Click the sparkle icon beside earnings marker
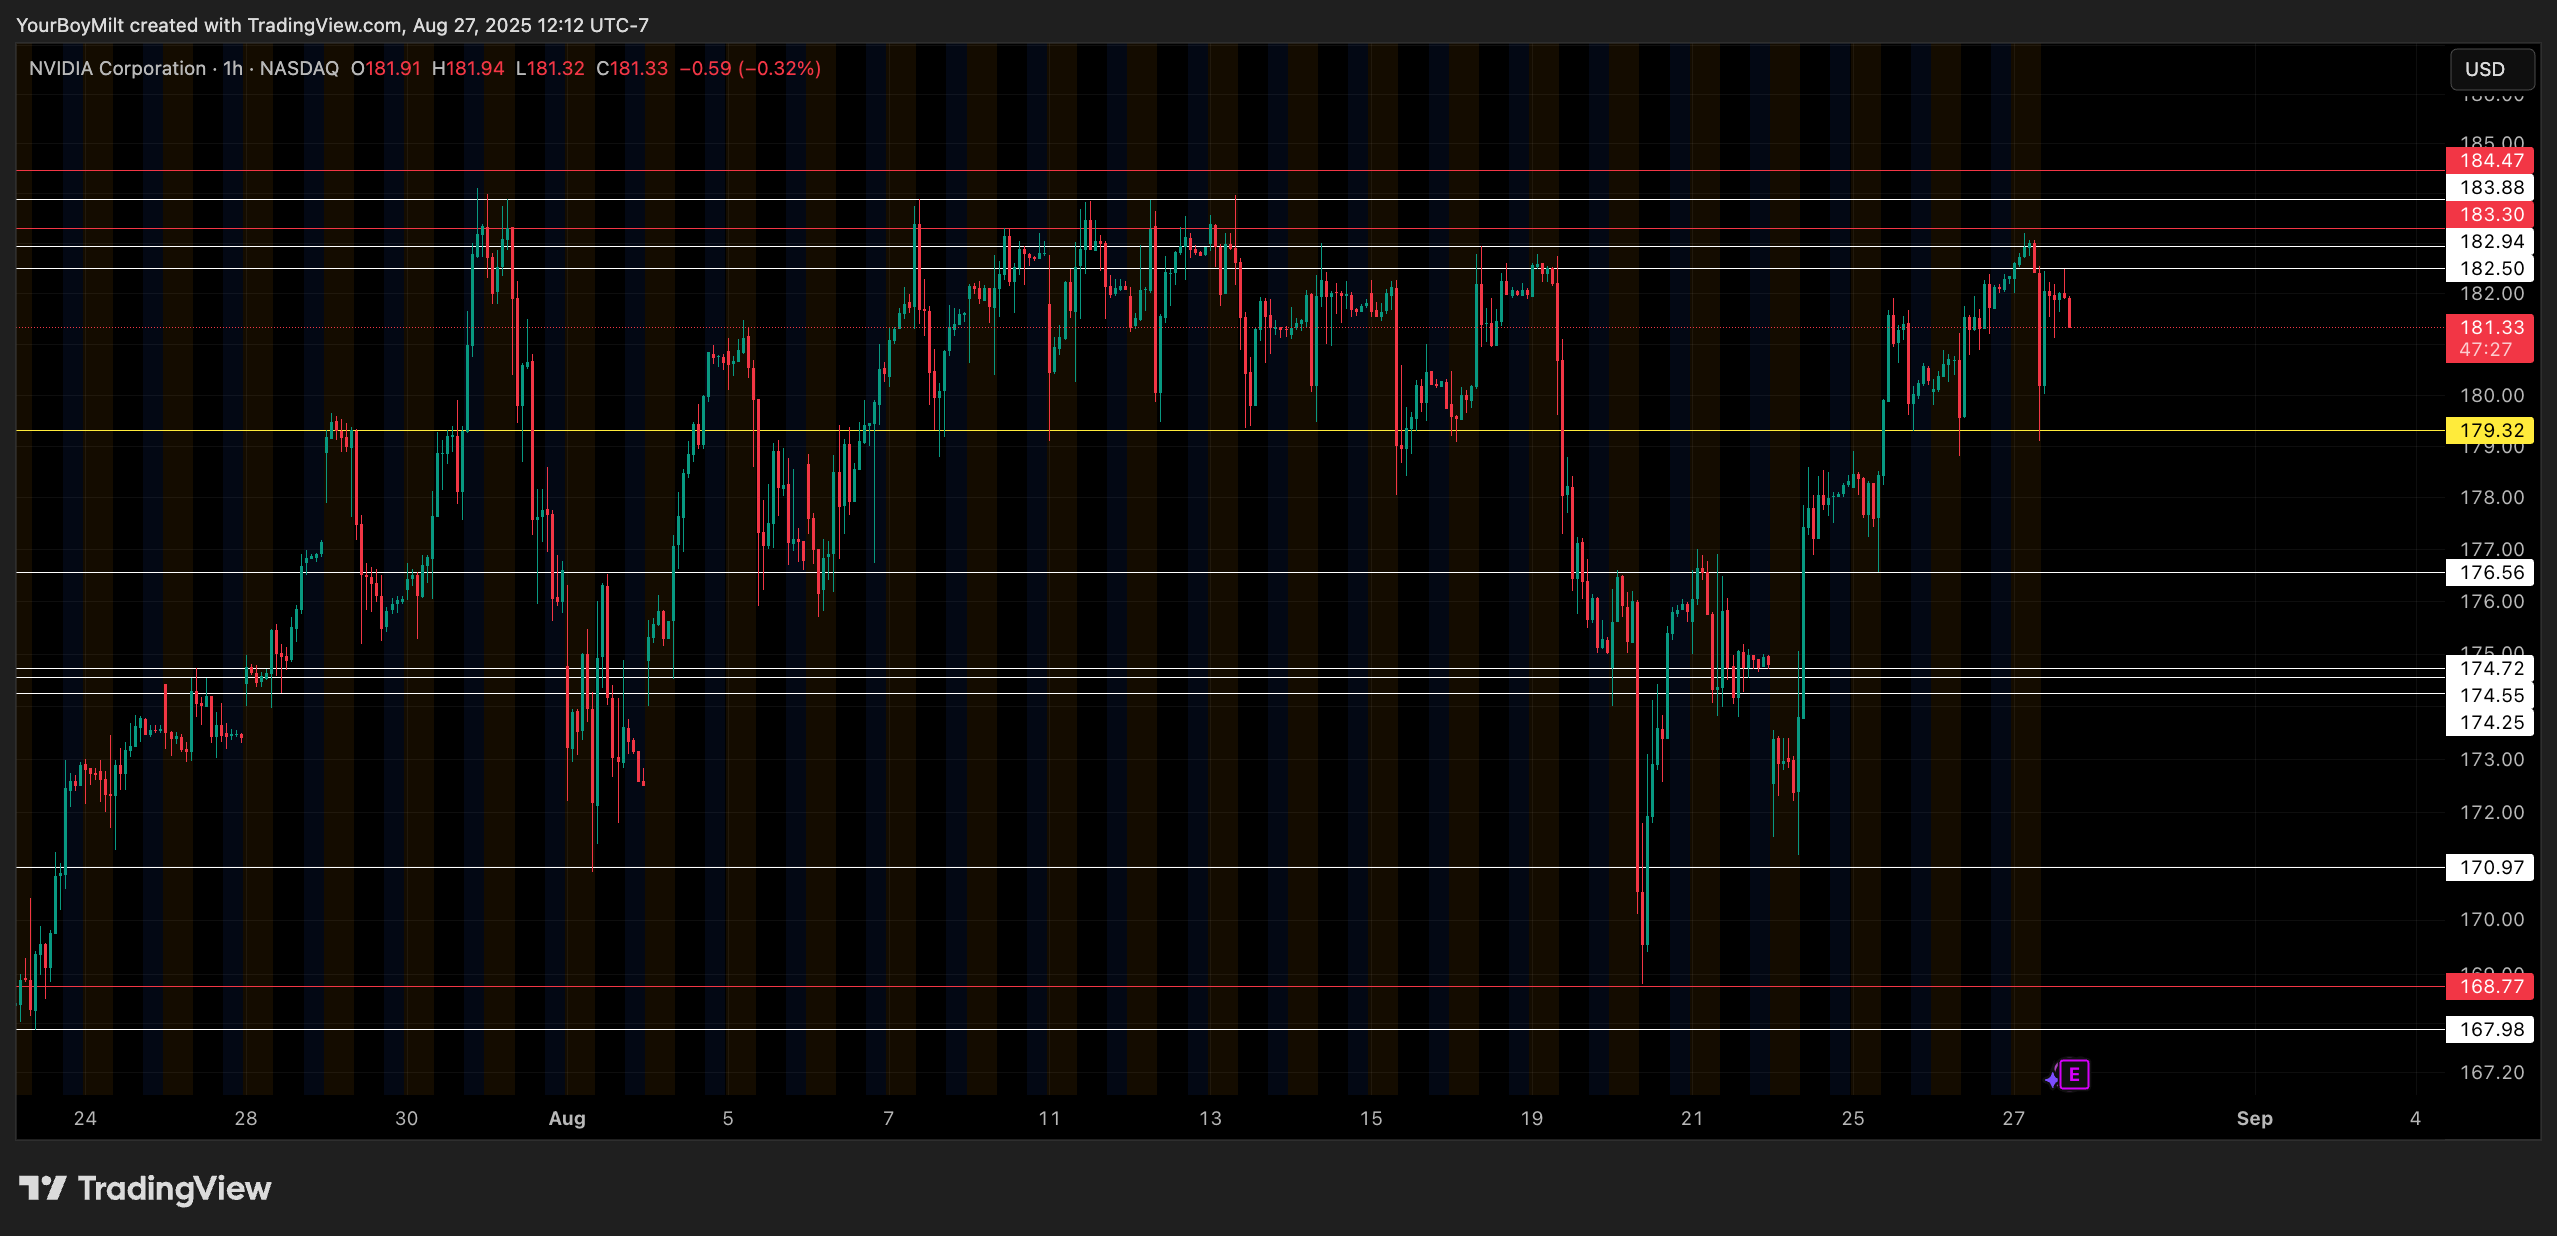Image resolution: width=2557 pixels, height=1236 pixels. coord(2052,1078)
